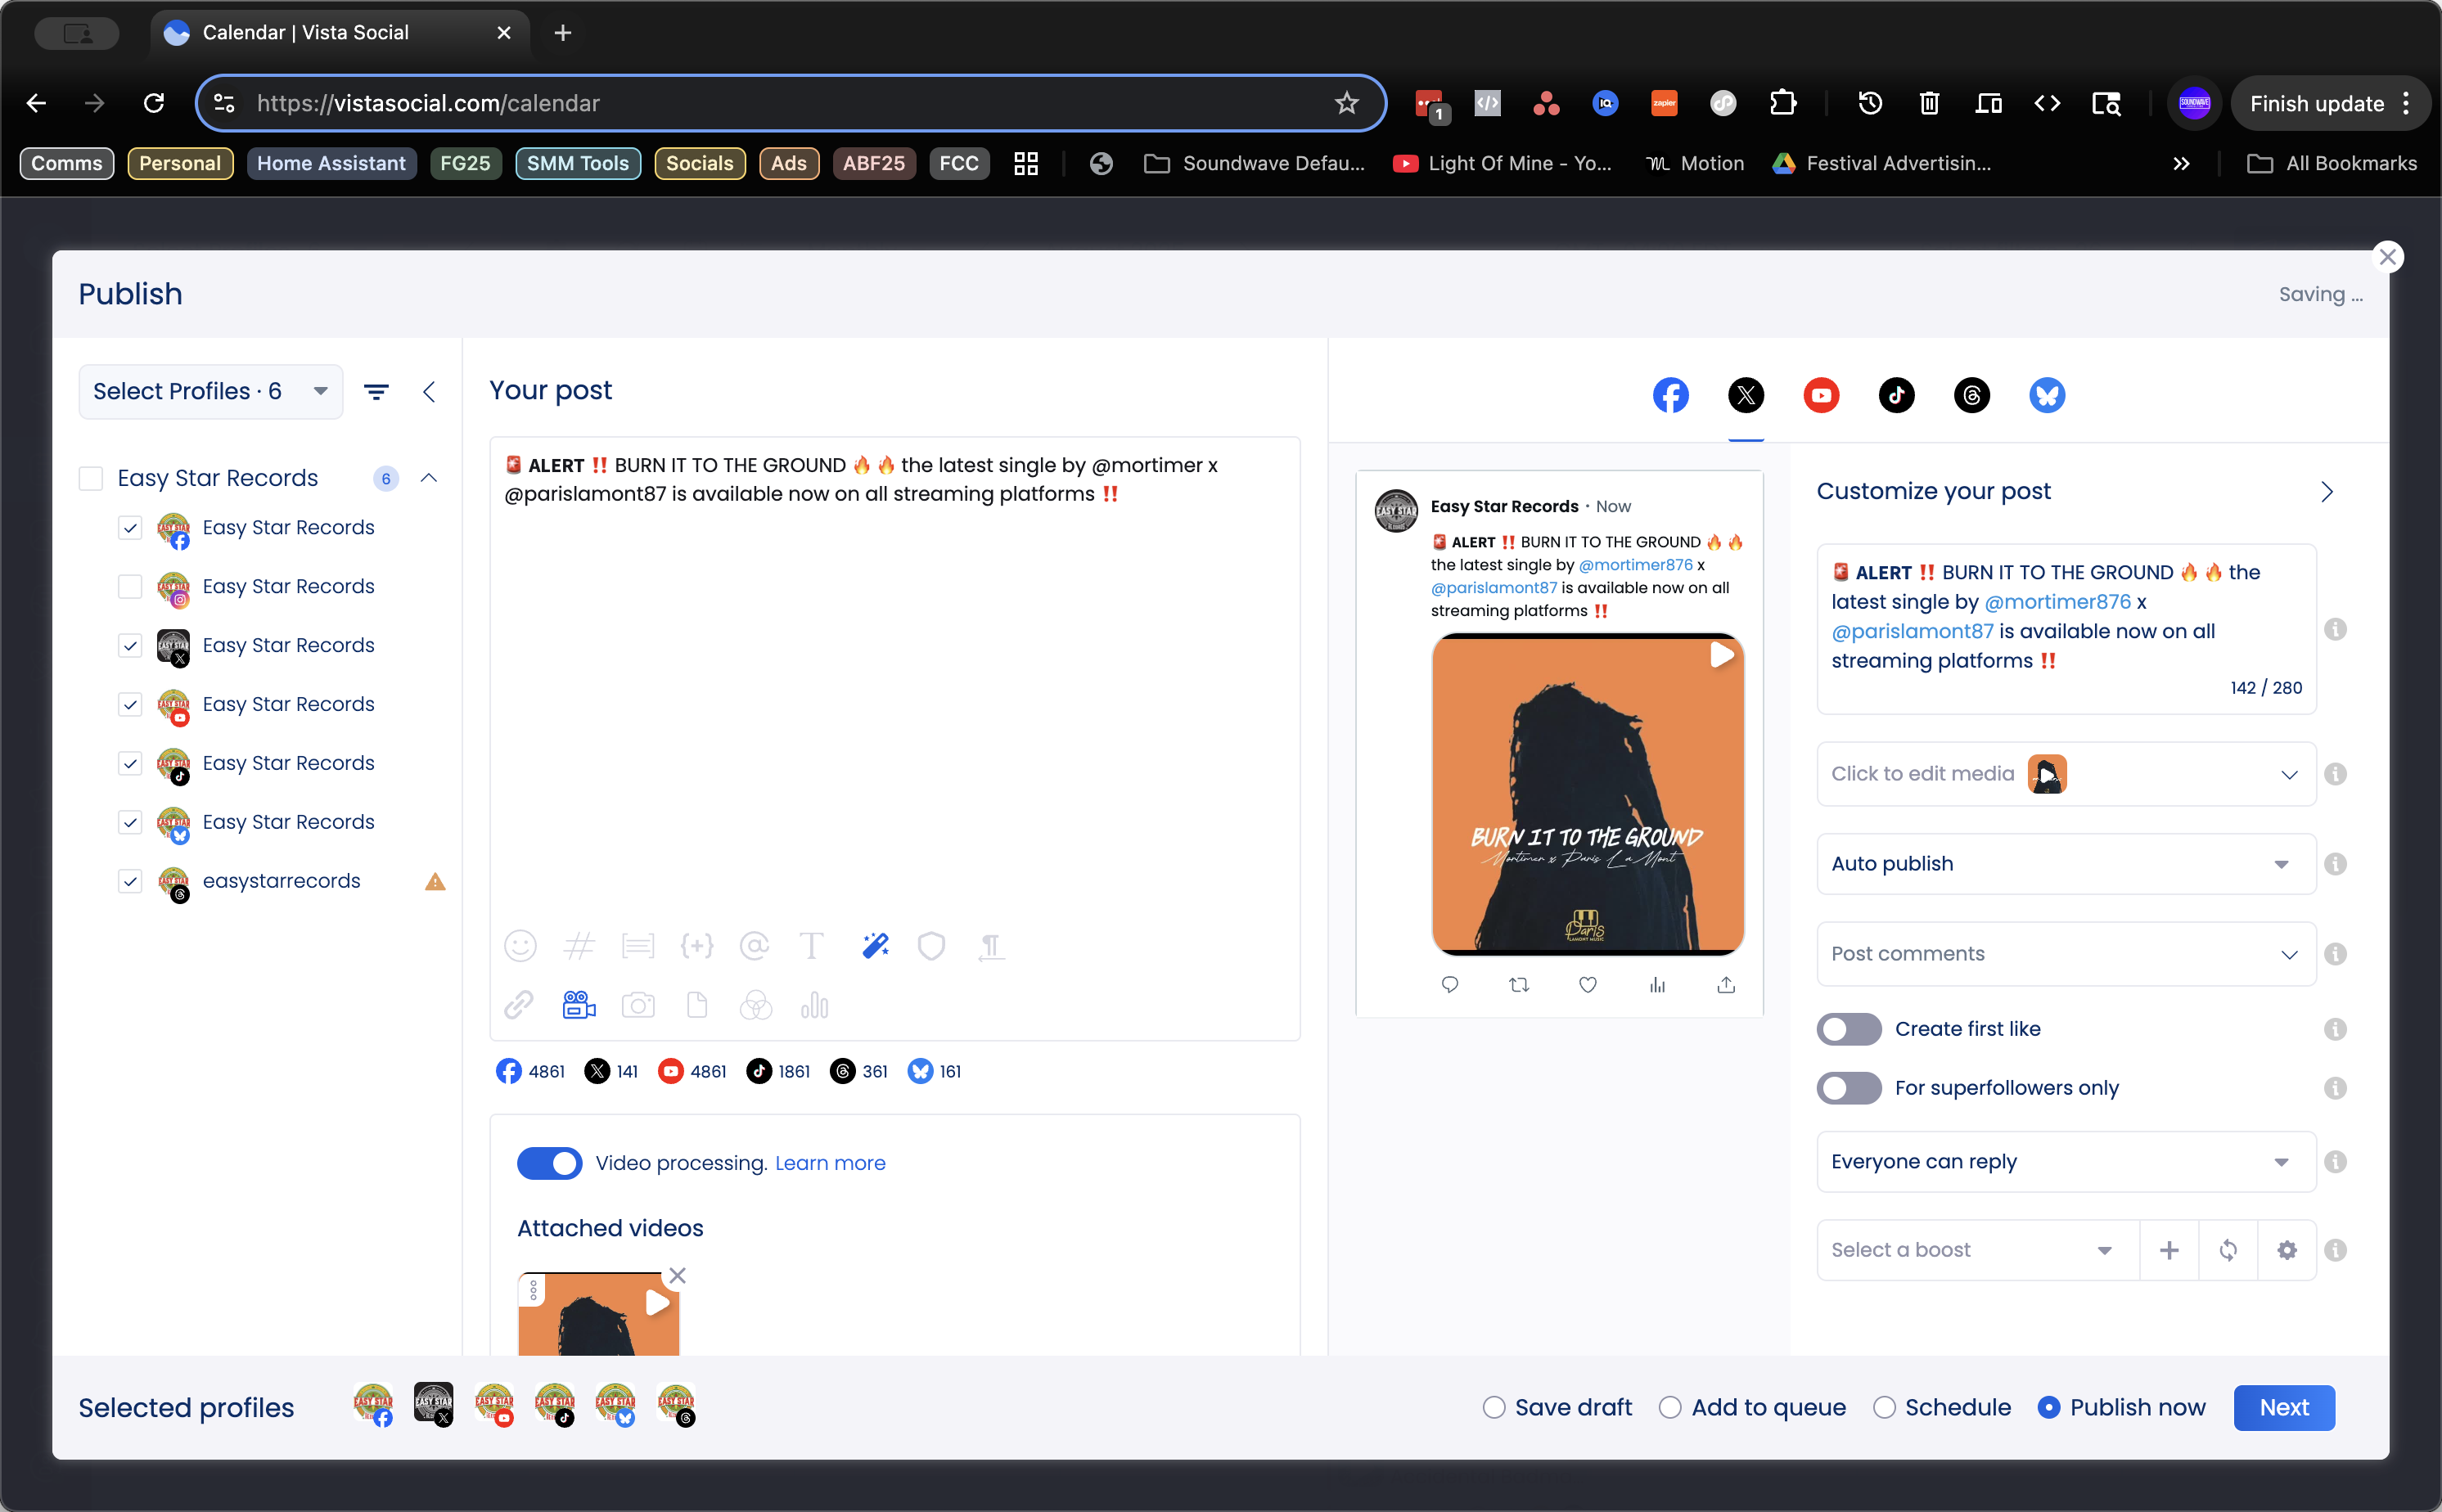Switch to the TikTok preview tab

[1896, 395]
